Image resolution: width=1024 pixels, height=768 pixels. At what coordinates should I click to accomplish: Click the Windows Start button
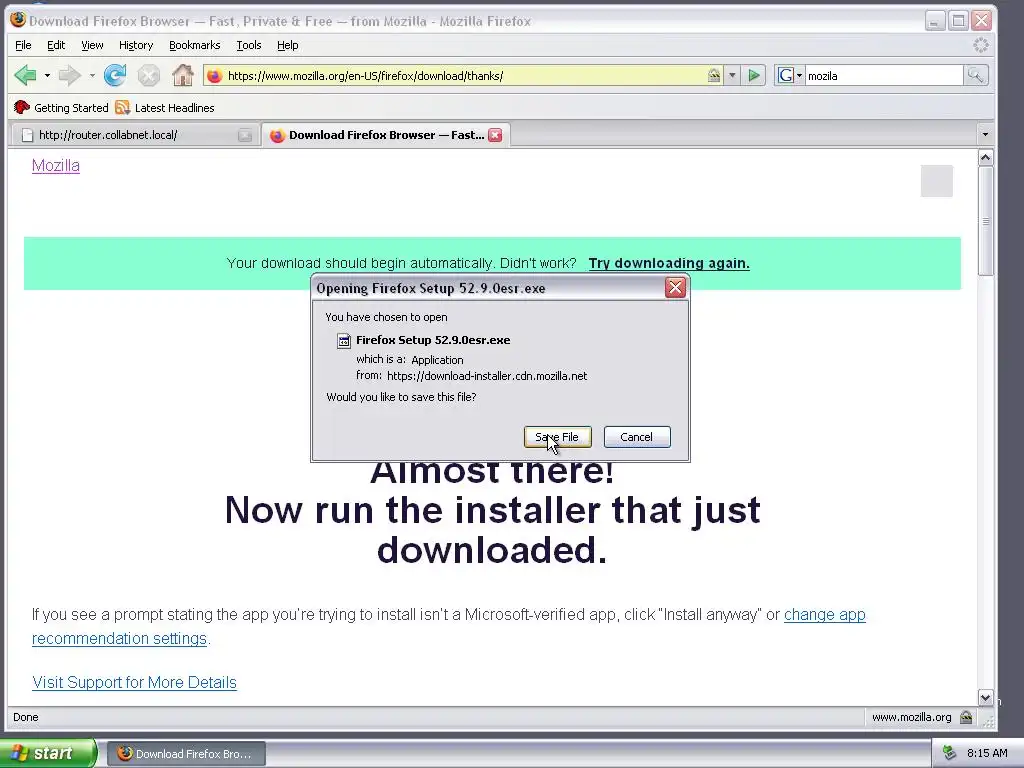[48, 753]
